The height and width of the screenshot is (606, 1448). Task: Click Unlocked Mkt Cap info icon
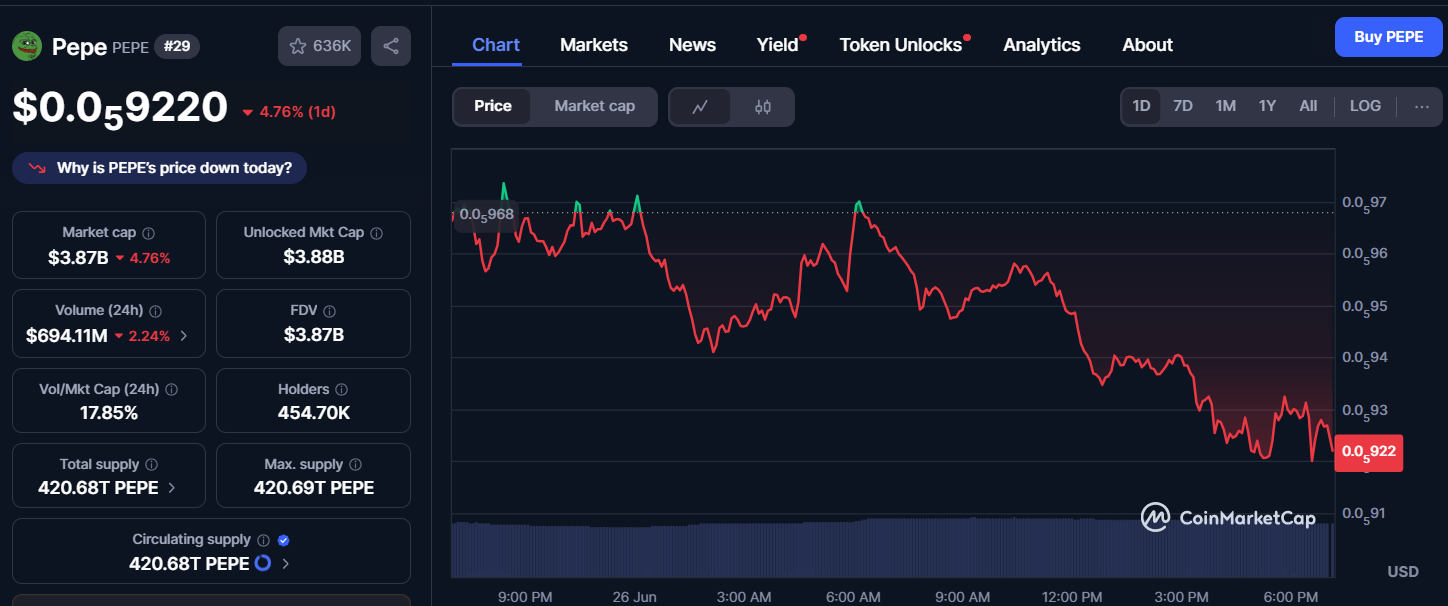point(377,233)
